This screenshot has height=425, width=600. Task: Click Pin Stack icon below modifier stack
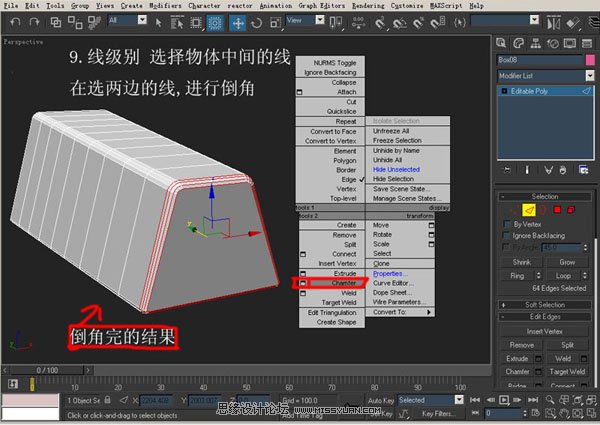coord(507,170)
